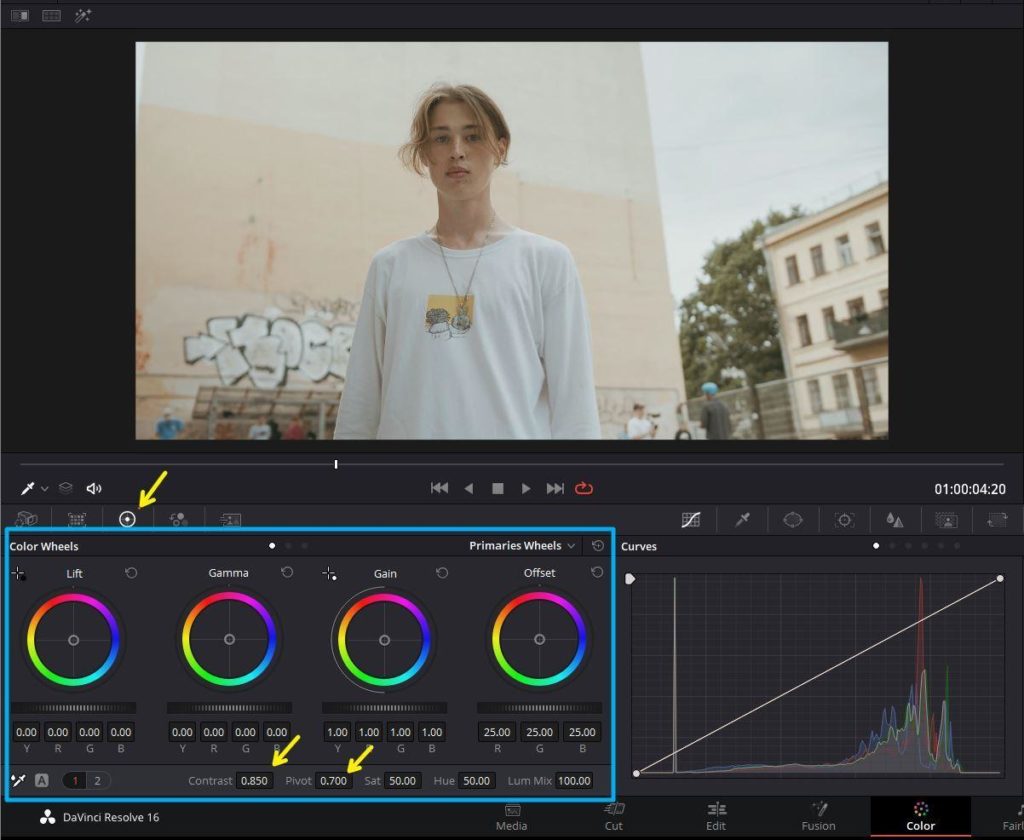The width and height of the screenshot is (1024, 840).
Task: Toggle the image wipe split view icon
Action: 20,16
